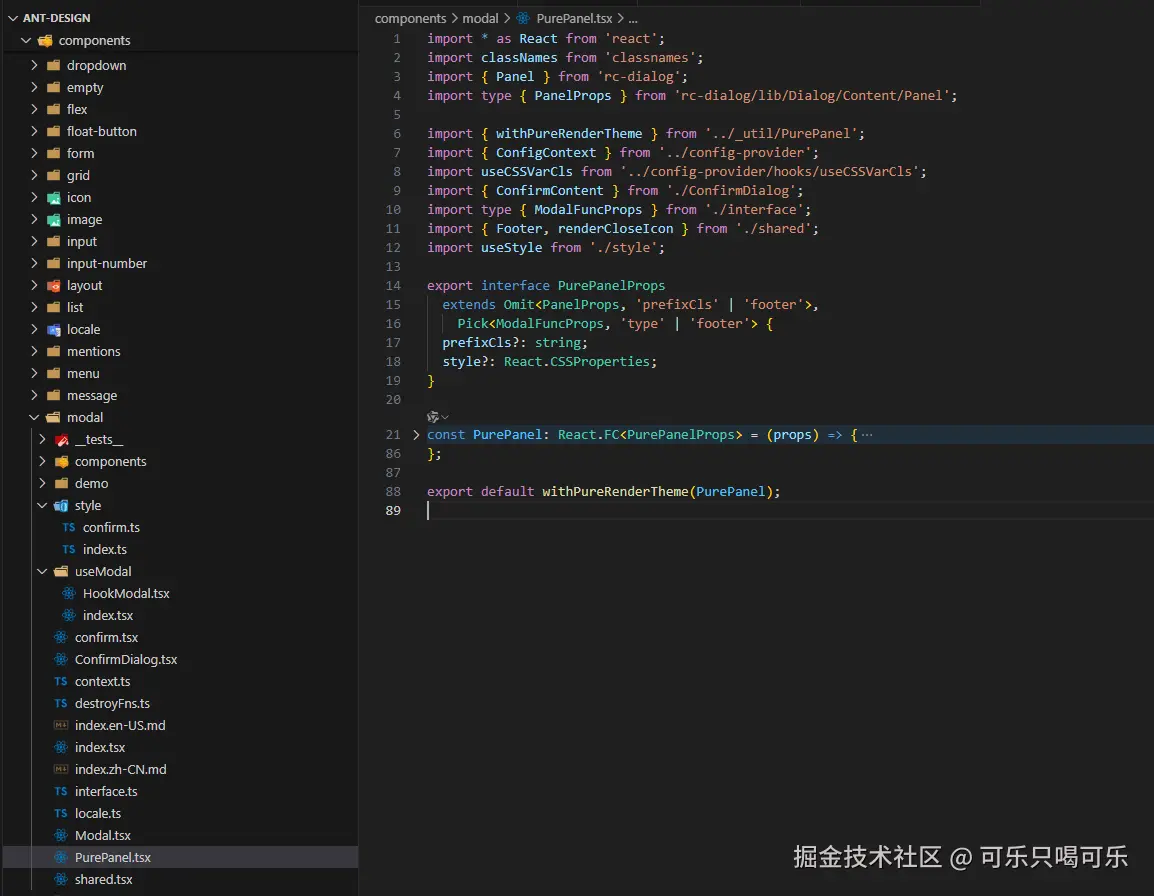Collapse the useModal folder chevron
This screenshot has width=1154, height=896.
(x=42, y=571)
